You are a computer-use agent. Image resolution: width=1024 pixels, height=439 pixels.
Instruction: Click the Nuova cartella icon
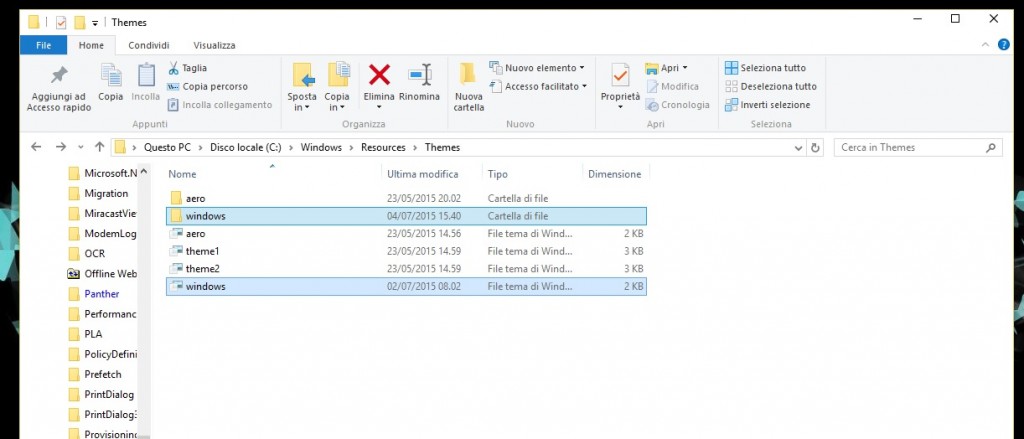[468, 75]
